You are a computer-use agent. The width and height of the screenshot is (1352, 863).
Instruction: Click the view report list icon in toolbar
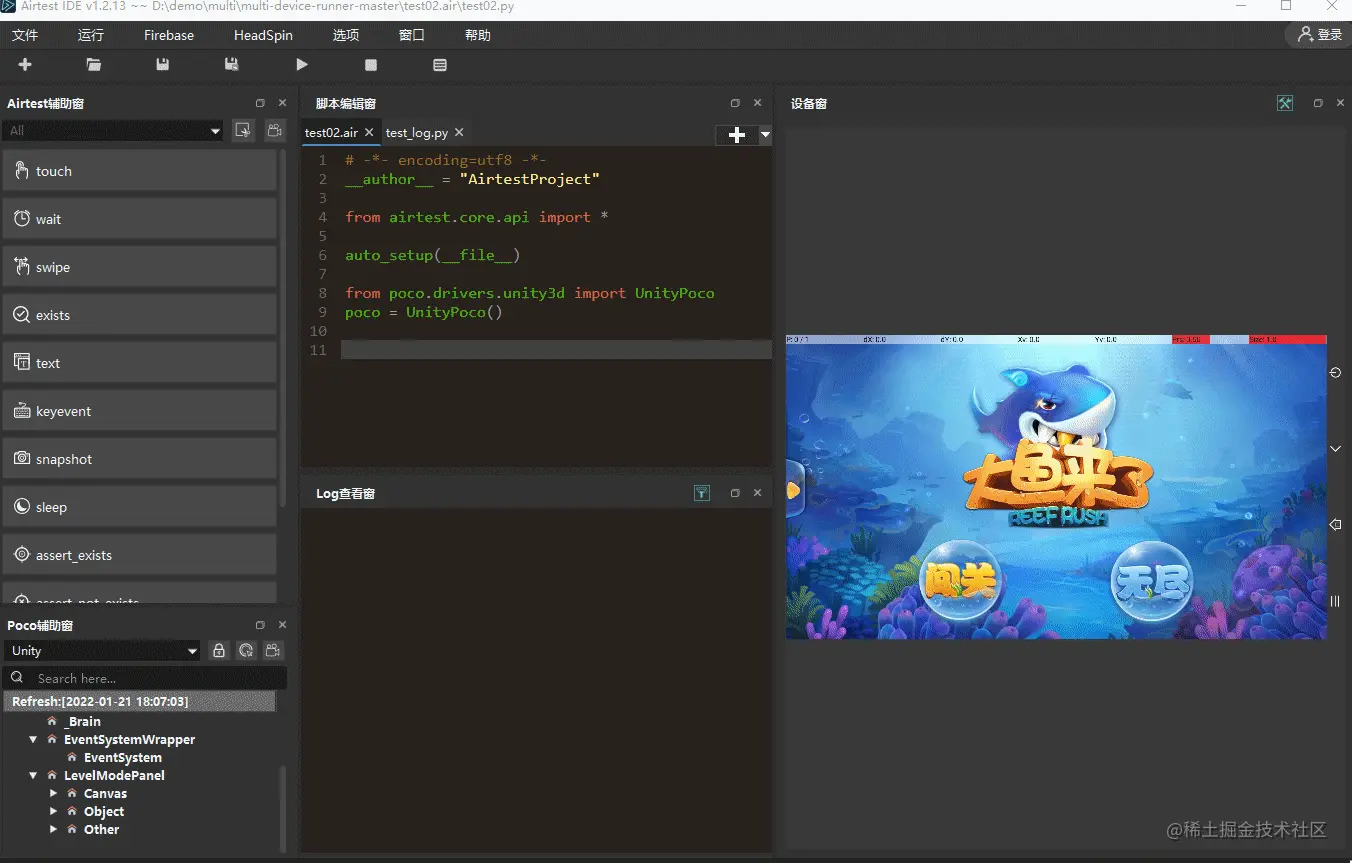click(440, 65)
